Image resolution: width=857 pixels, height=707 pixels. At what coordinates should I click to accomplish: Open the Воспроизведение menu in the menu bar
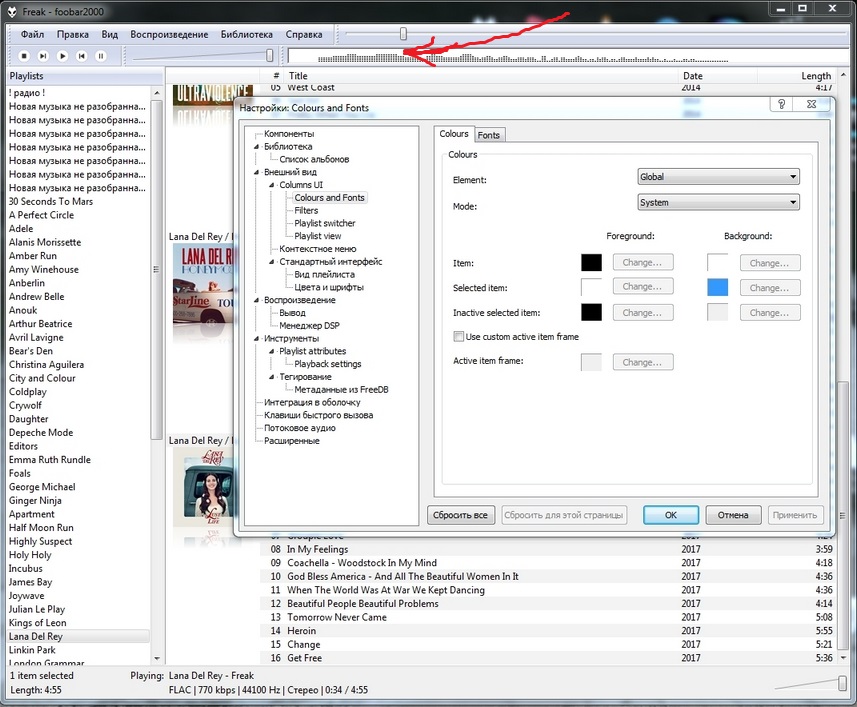point(169,34)
